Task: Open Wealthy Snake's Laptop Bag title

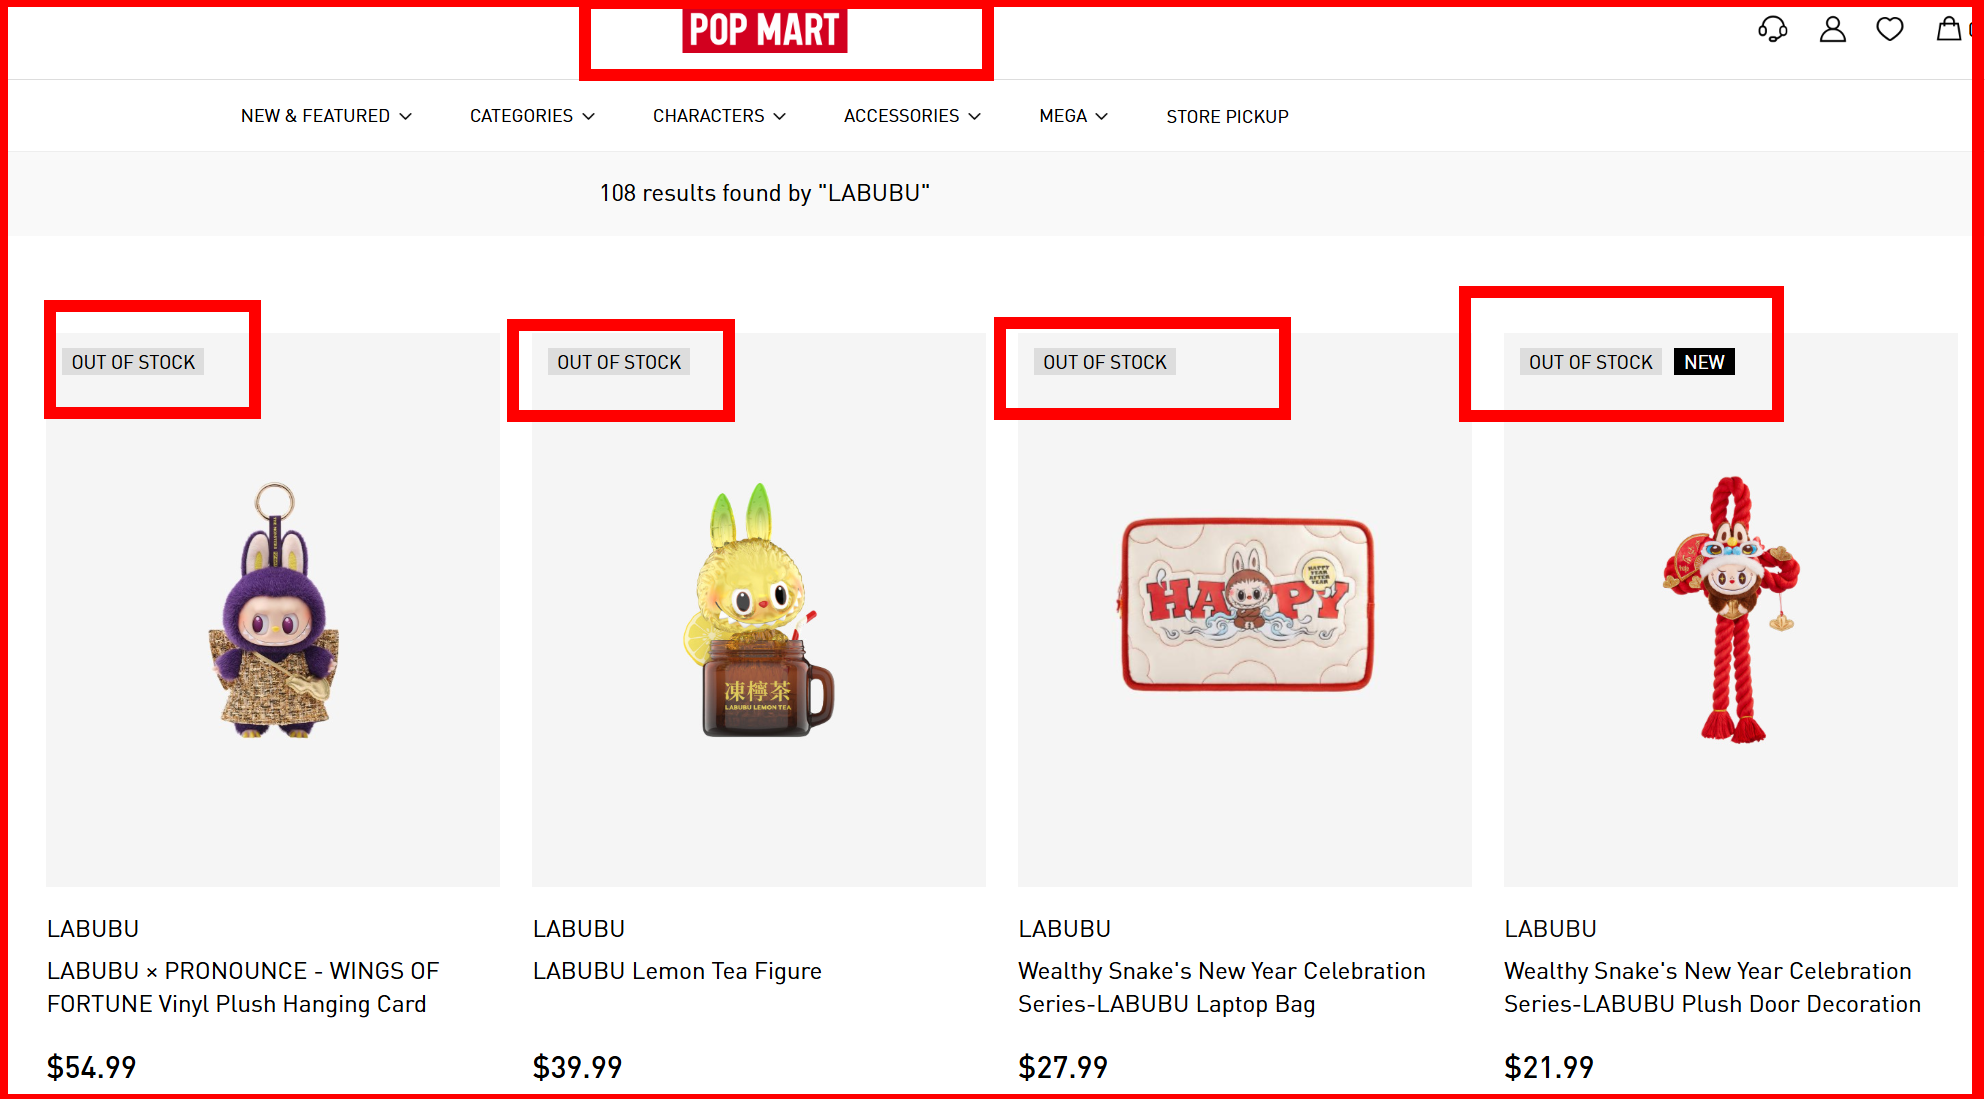Action: pyautogui.click(x=1221, y=987)
